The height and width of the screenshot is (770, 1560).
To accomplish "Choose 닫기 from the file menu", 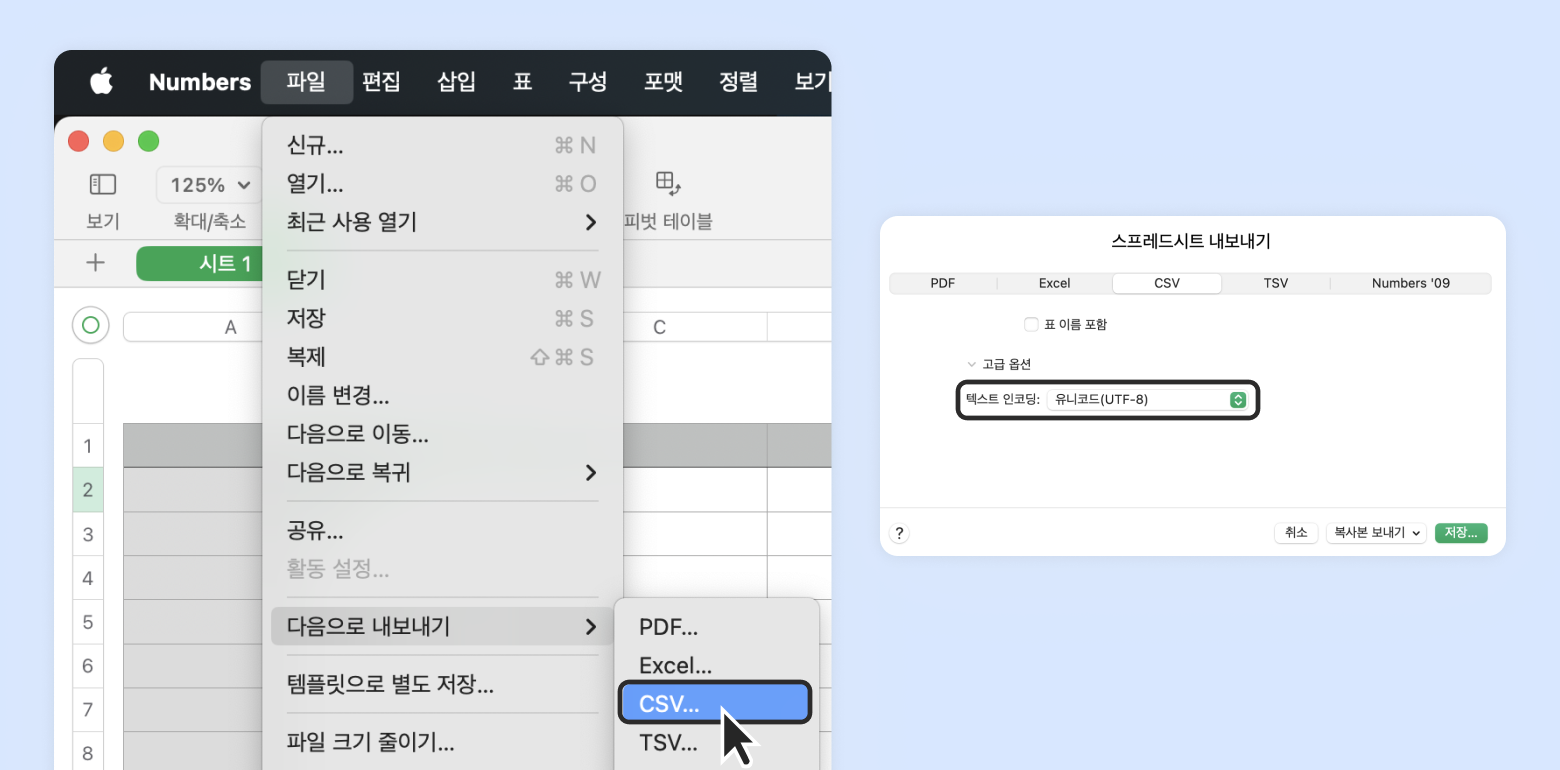I will pos(442,279).
